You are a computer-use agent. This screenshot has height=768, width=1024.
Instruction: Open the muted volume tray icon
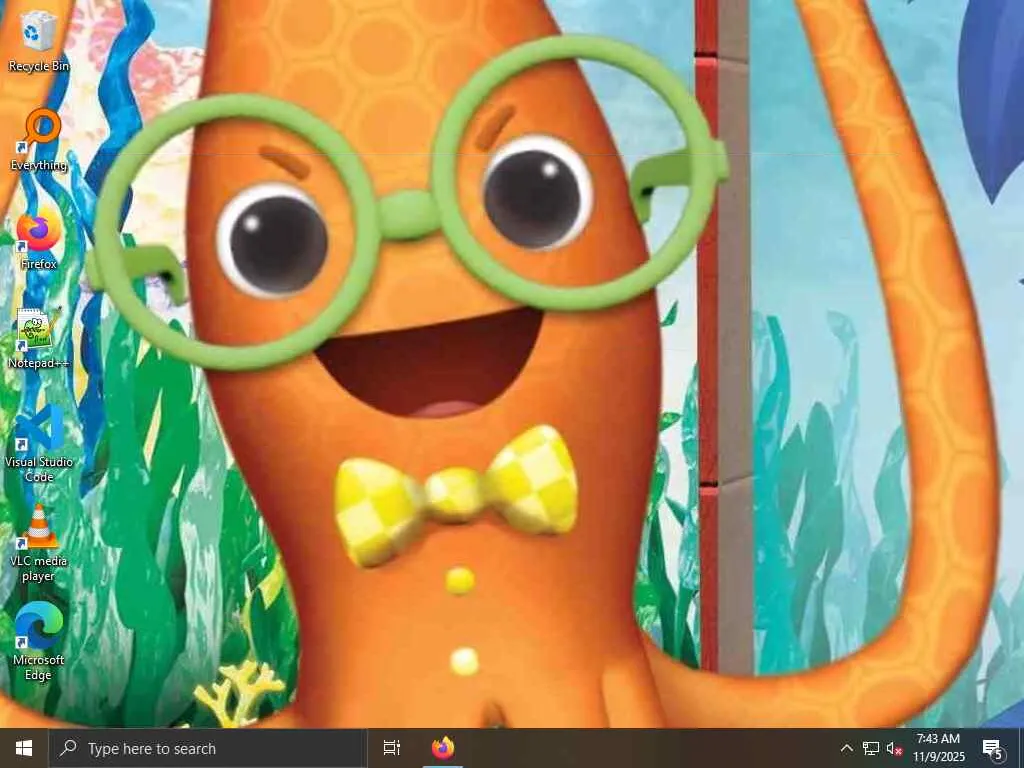click(x=894, y=748)
